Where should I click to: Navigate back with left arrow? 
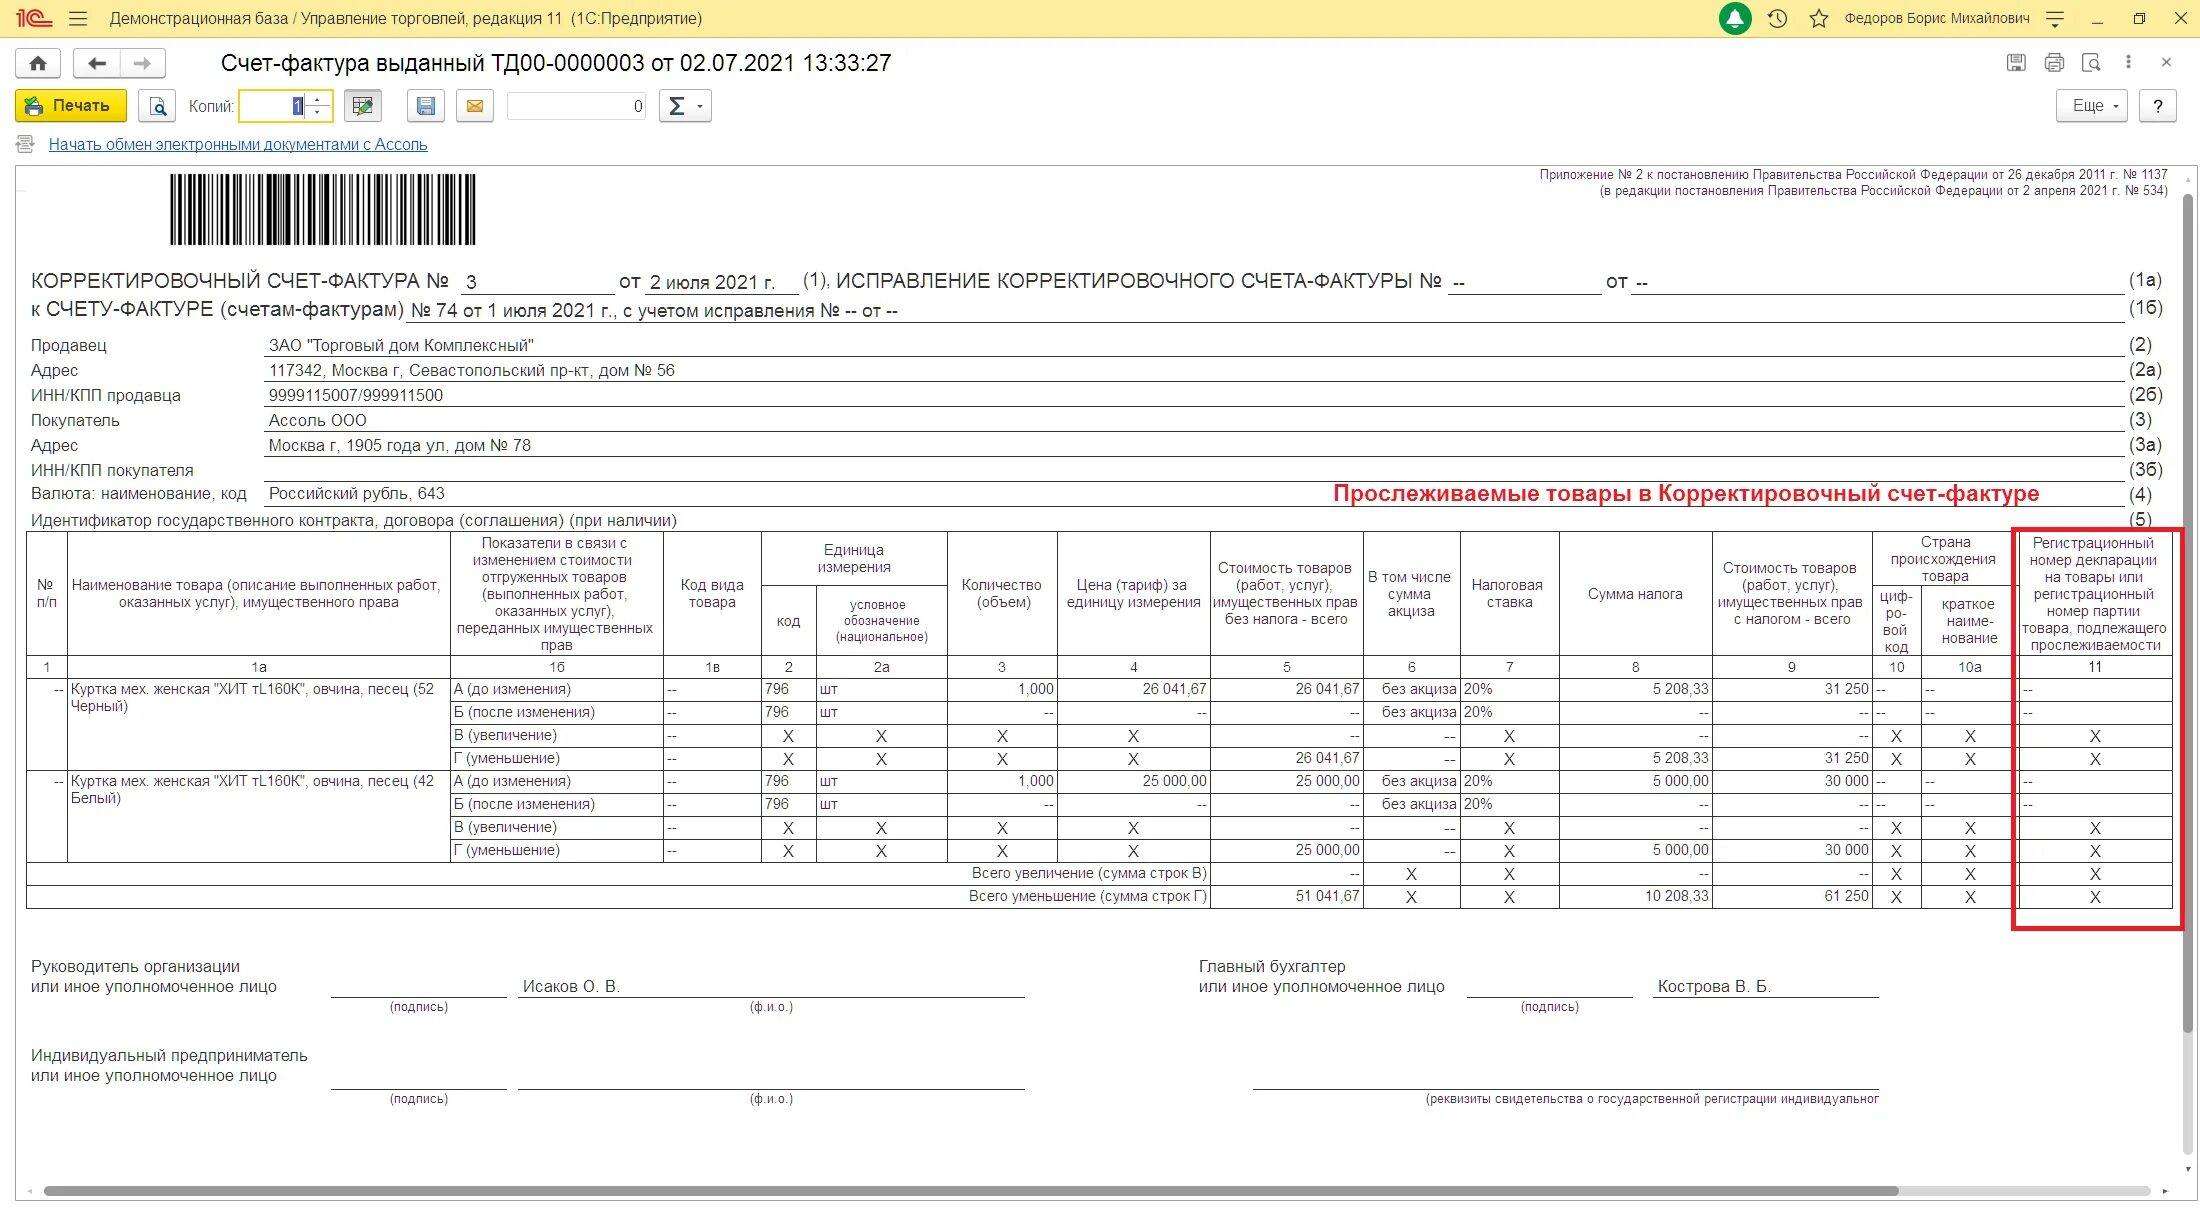click(97, 63)
